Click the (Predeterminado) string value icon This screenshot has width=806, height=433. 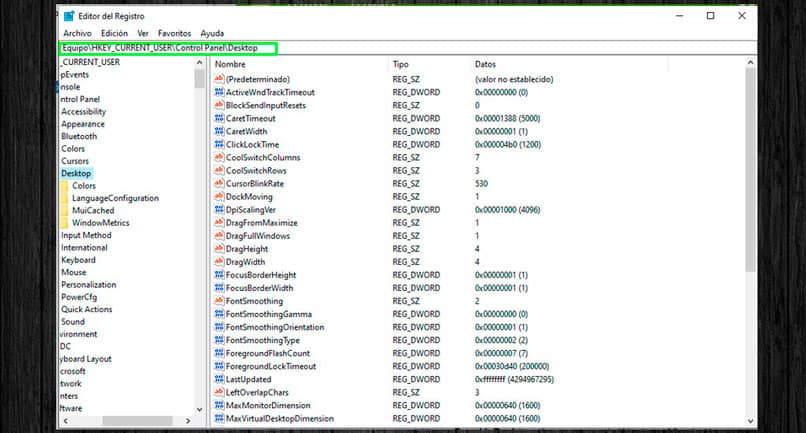pyautogui.click(x=219, y=79)
